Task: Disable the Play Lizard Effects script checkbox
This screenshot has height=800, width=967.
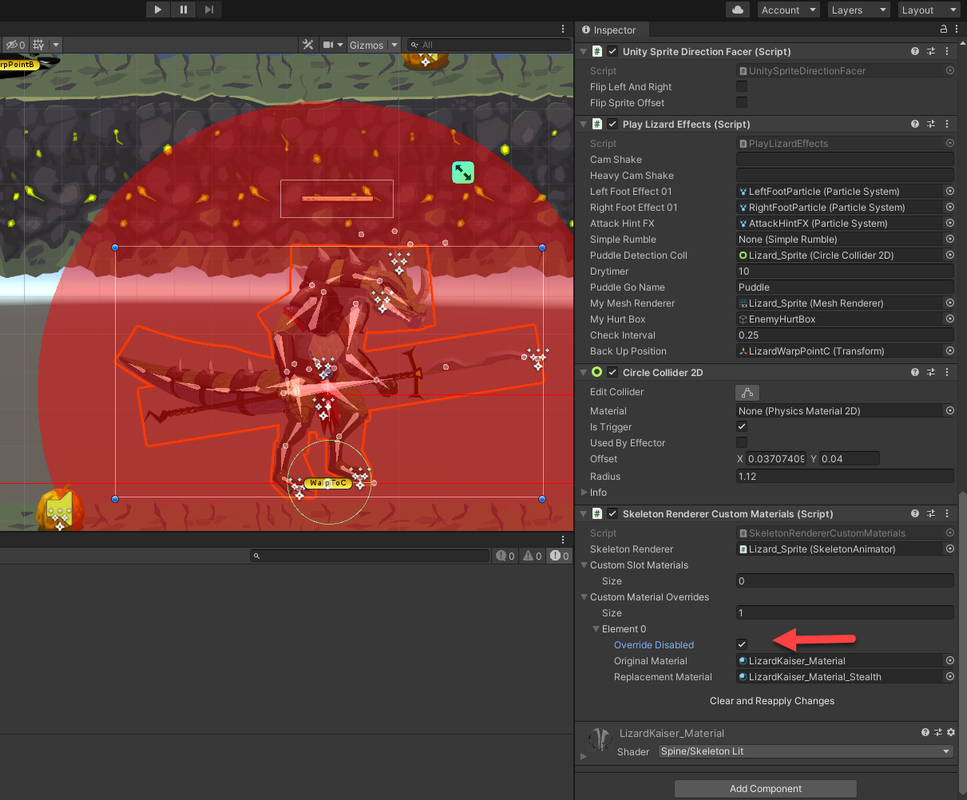Action: click(612, 124)
